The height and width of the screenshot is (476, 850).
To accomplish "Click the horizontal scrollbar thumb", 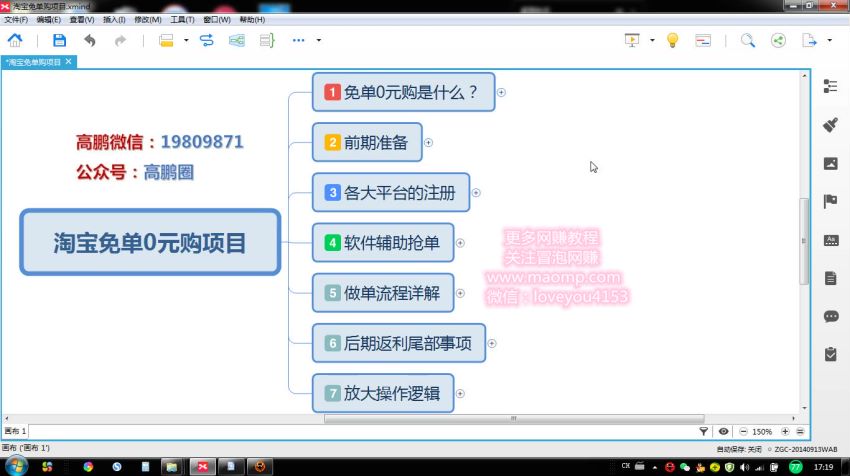I will point(514,419).
